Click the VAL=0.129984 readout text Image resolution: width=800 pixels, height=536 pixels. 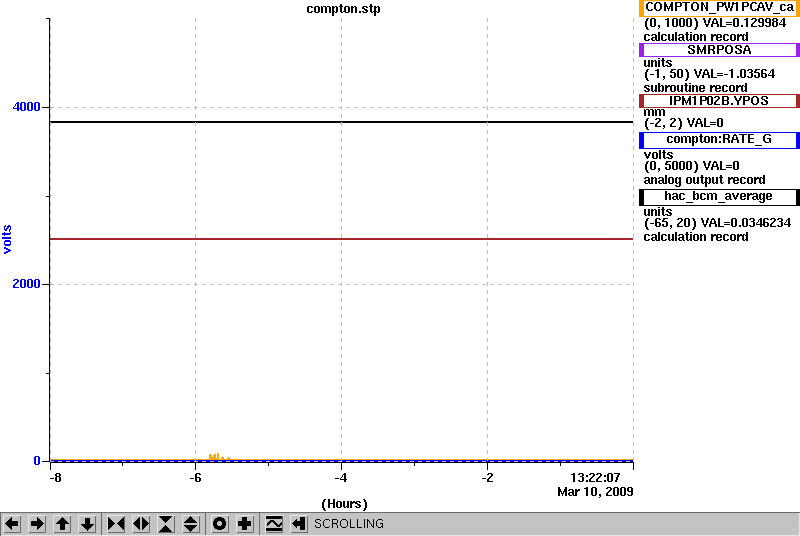744,23
